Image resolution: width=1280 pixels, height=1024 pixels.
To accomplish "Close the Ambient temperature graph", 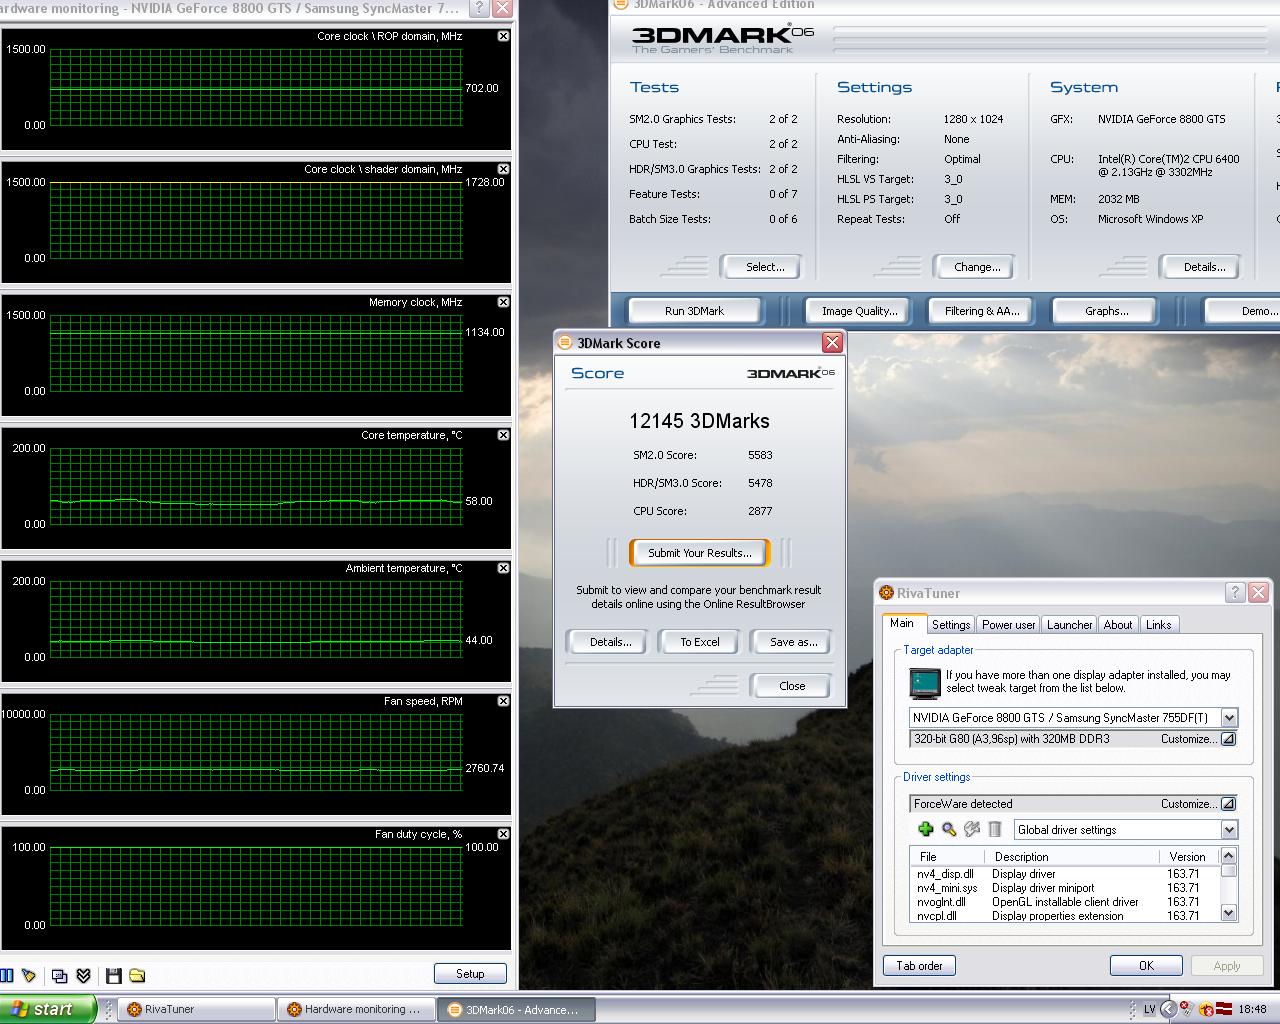I will click(503, 568).
